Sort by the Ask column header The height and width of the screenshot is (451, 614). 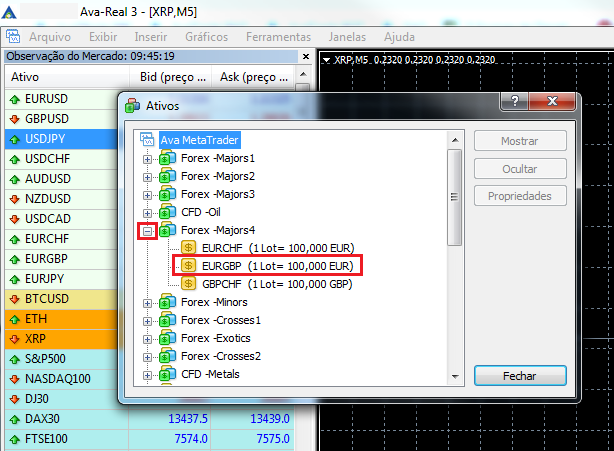[x=253, y=77]
